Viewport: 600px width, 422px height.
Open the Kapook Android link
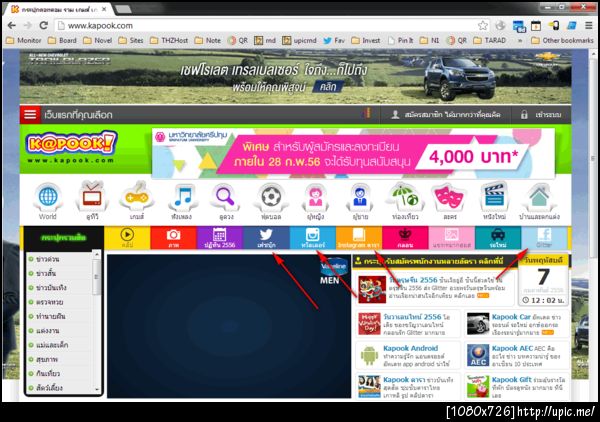410,348
